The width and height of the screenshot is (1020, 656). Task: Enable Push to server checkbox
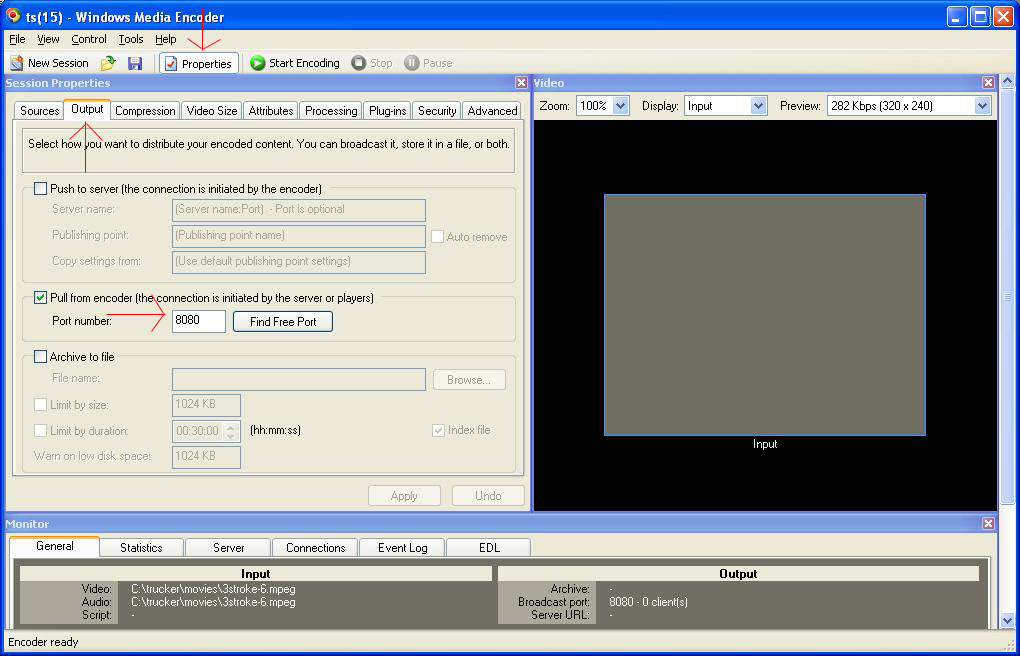coord(40,189)
